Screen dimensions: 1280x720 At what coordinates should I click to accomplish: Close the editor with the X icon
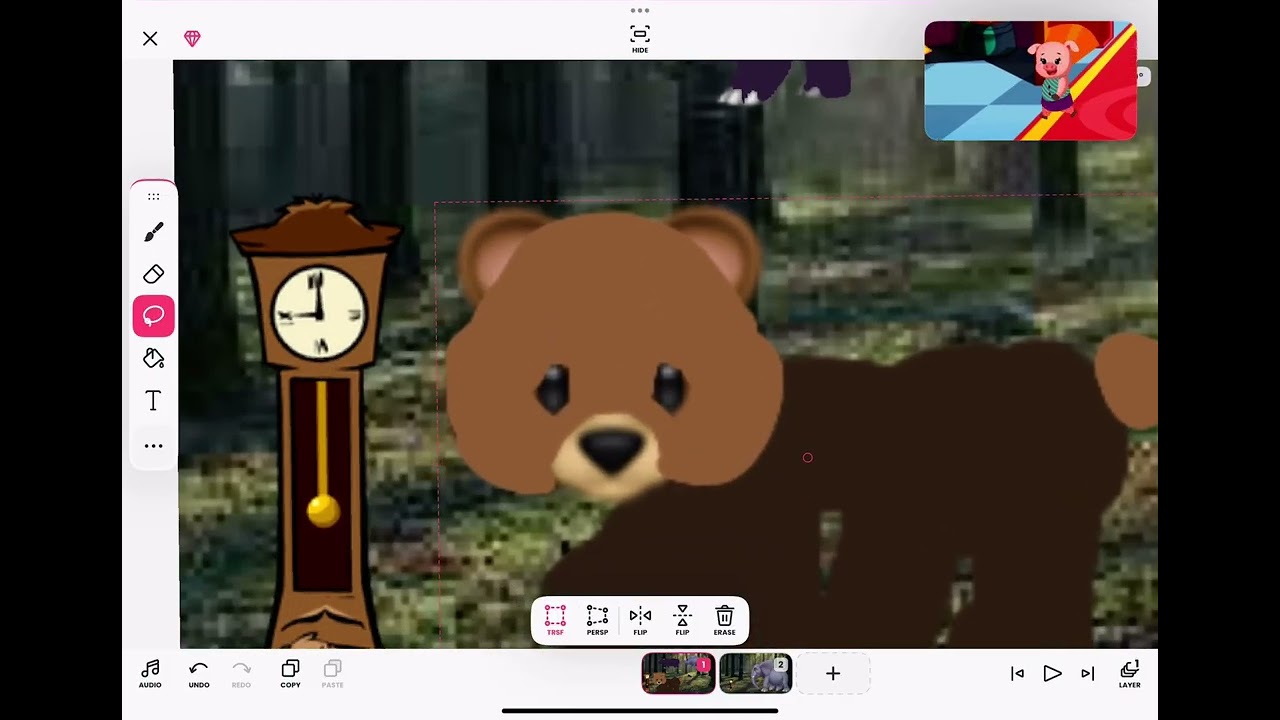tap(150, 38)
